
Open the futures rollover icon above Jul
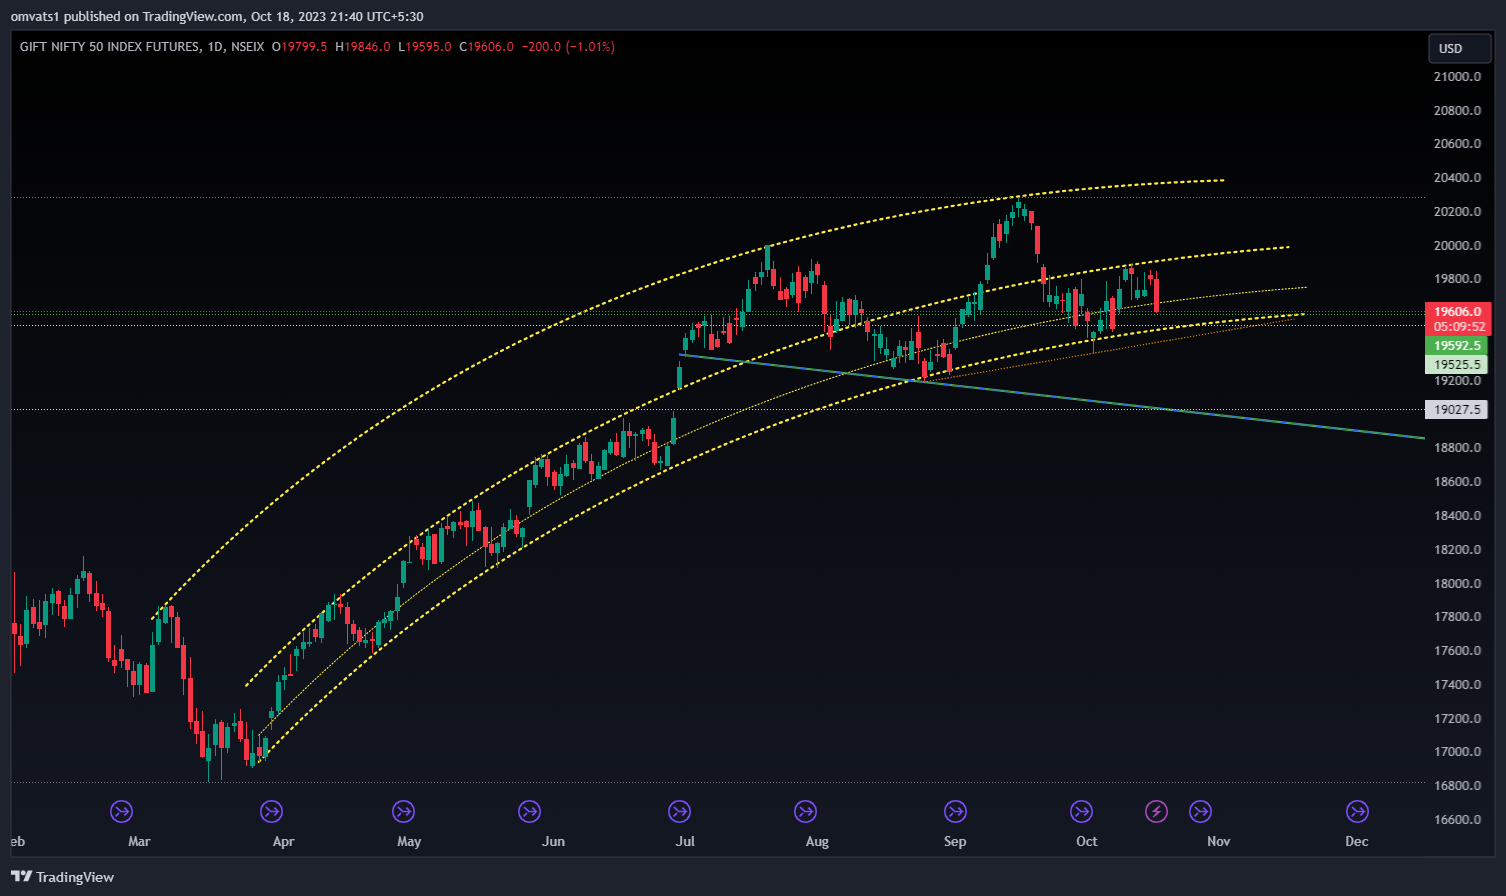pyautogui.click(x=679, y=811)
